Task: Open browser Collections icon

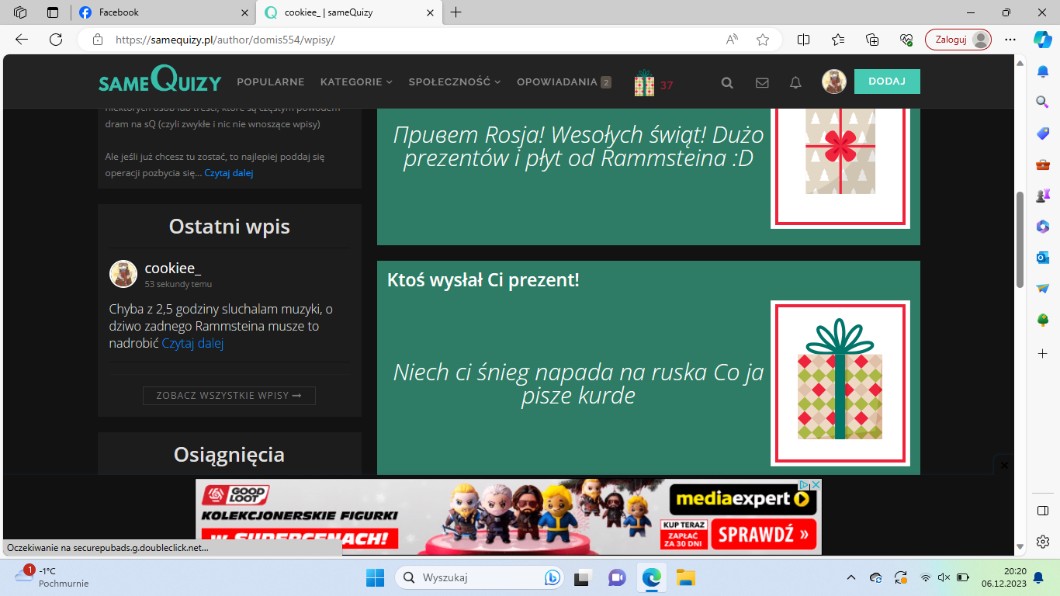Action: (x=872, y=40)
